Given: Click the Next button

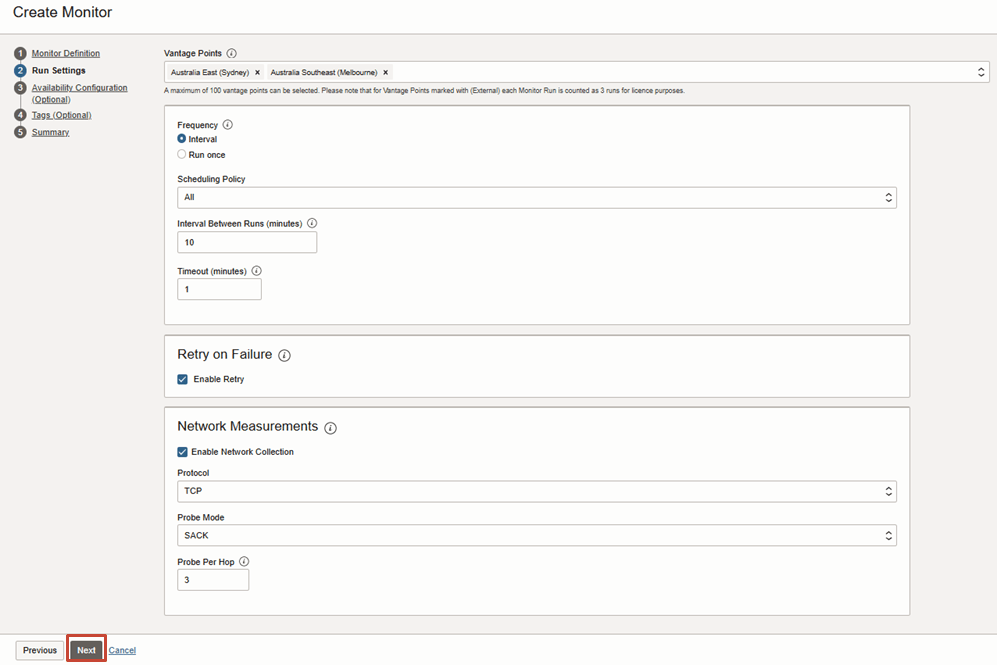Looking at the screenshot, I should click(x=87, y=650).
